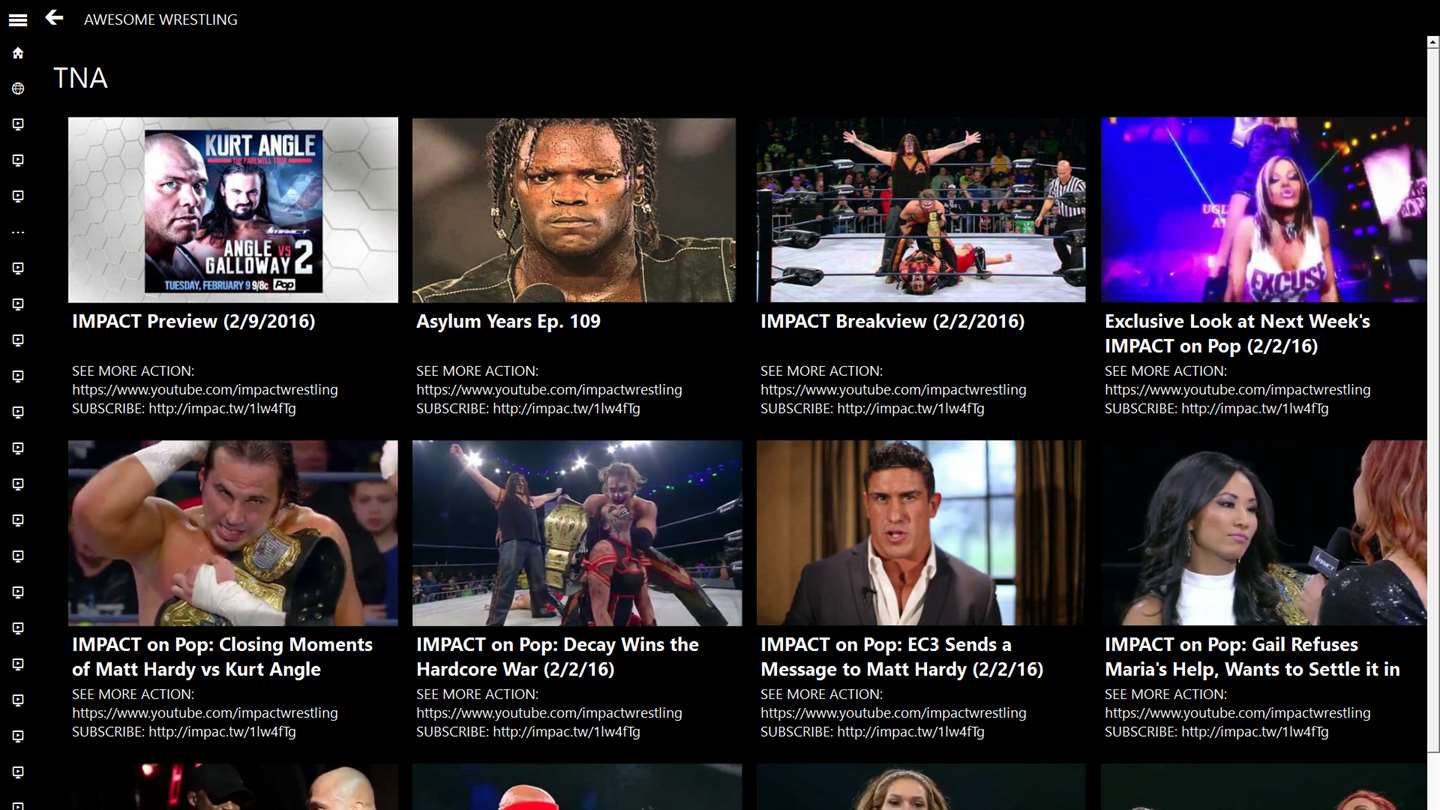Open the Kurt Angle IMPACT Preview thumbnail
This screenshot has height=810, width=1440.
point(233,210)
